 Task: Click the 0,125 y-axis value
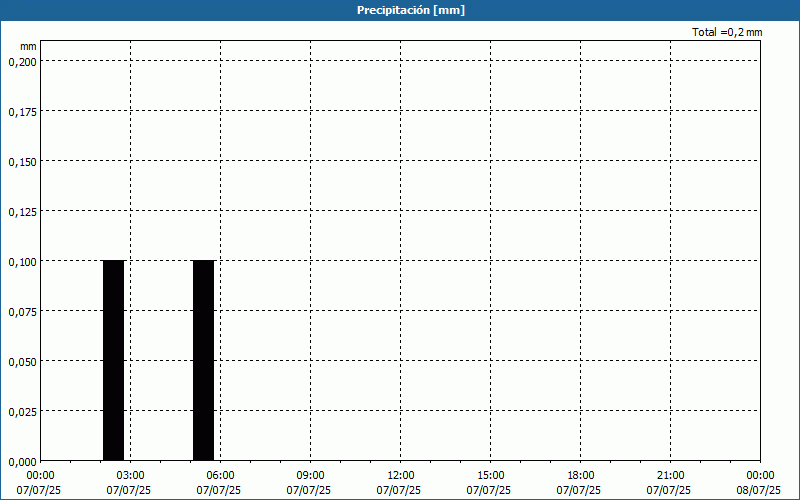[x=23, y=212]
